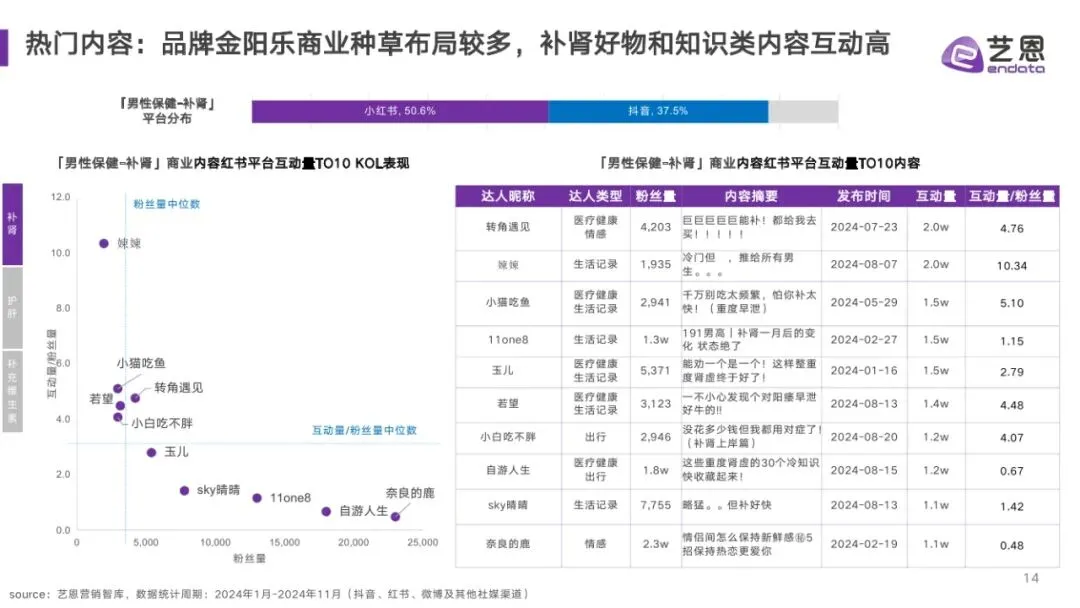
Task: Click the 玉儿 dot in scatter chart
Action: tap(151, 452)
